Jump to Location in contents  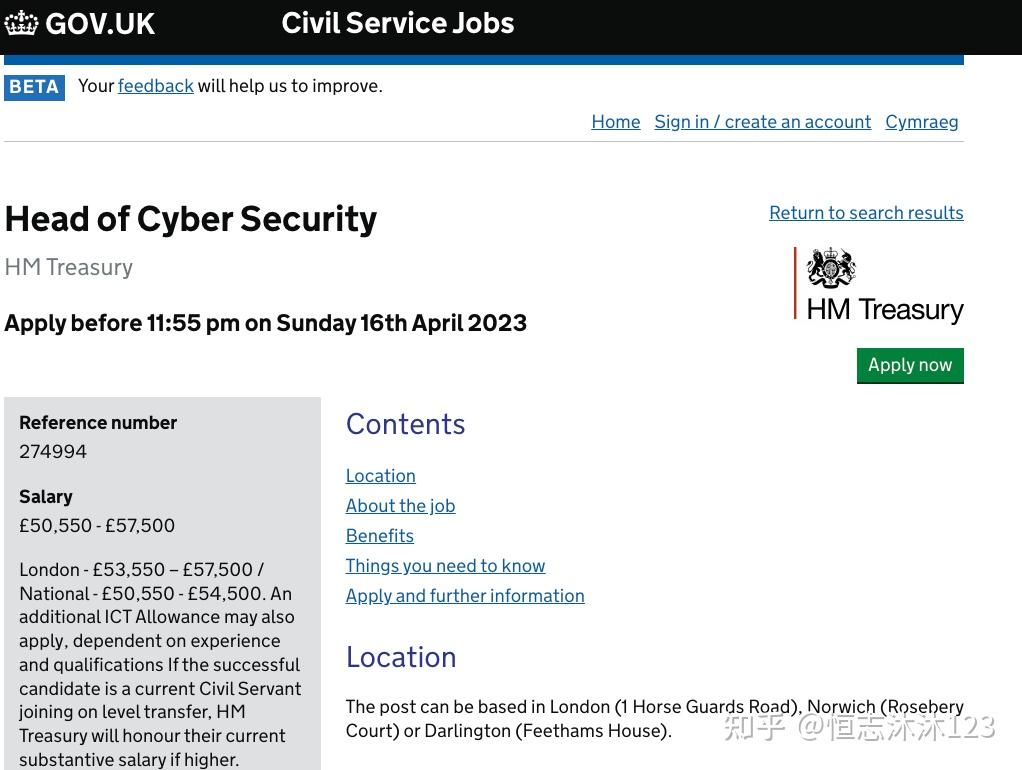[380, 476]
